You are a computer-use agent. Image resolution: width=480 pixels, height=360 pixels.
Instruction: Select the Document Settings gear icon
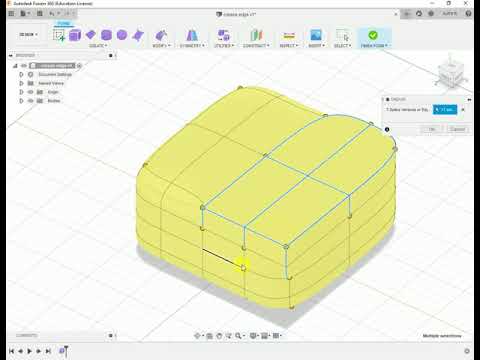31,74
